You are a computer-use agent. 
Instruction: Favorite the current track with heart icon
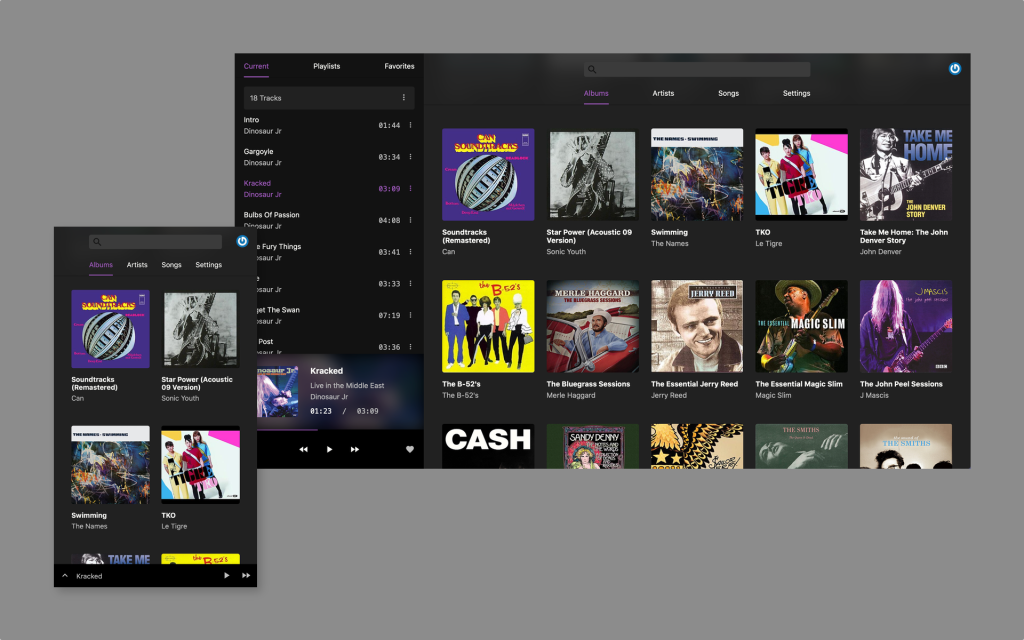(410, 450)
